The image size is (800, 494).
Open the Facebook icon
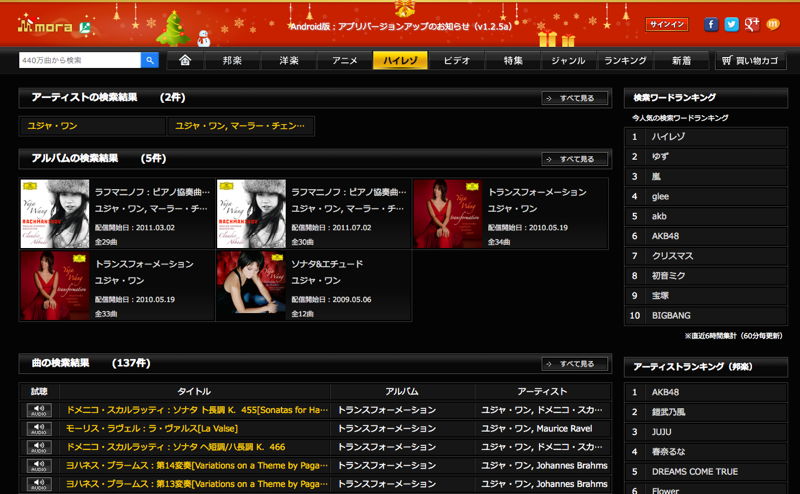tap(711, 24)
